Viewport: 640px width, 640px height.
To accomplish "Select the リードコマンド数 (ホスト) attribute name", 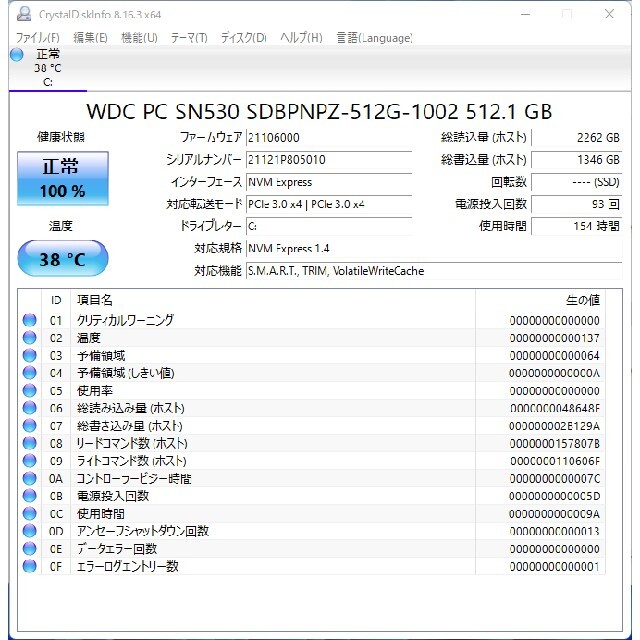I will [132, 443].
